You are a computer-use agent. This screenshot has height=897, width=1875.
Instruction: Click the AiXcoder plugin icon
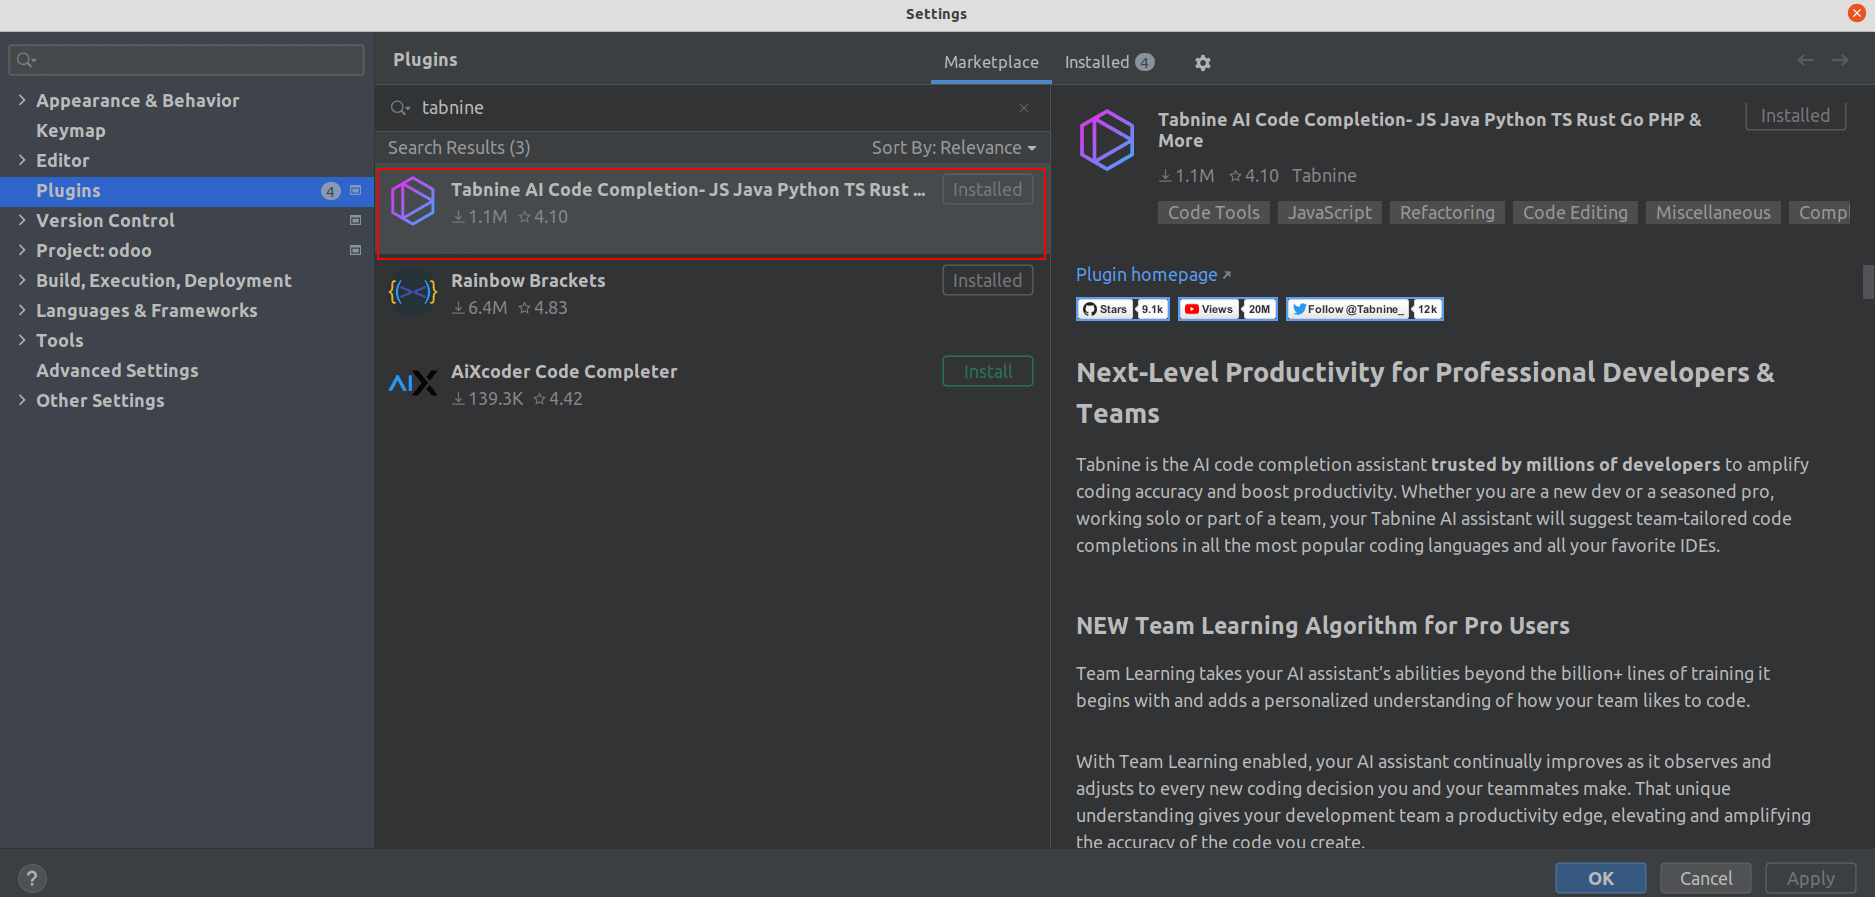[x=412, y=383]
